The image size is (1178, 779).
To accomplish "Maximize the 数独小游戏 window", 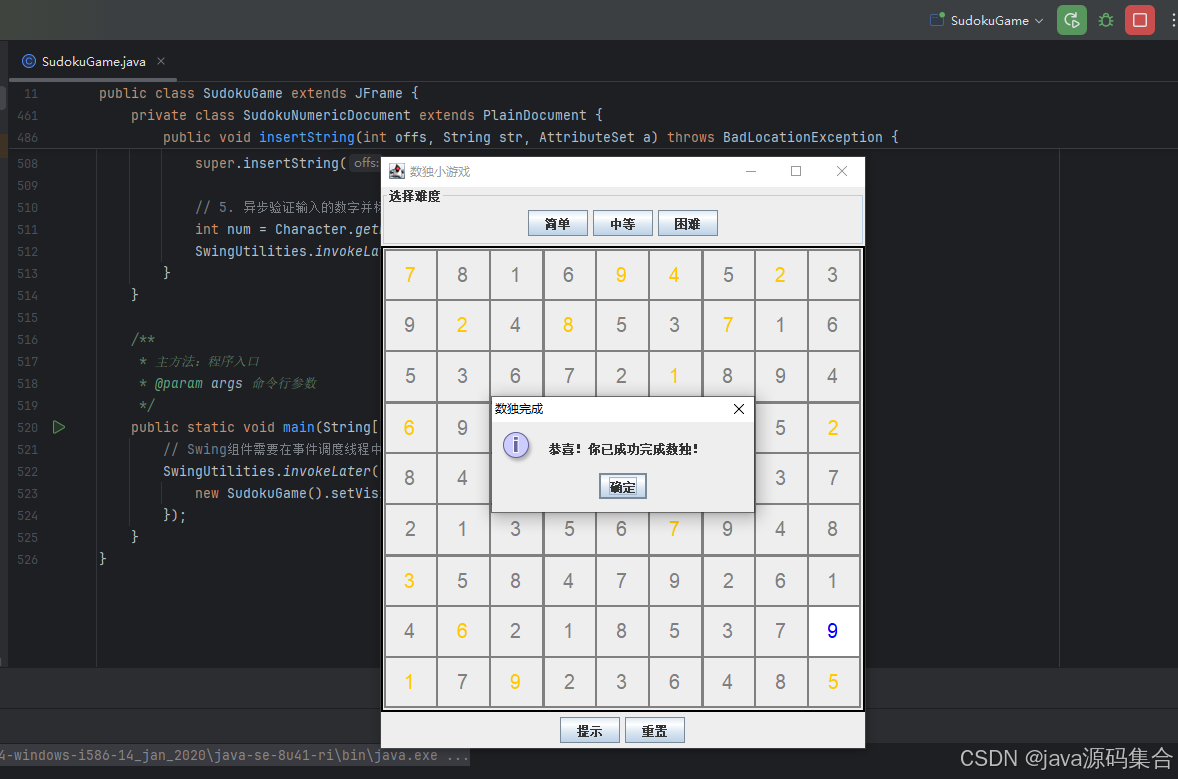I will [796, 171].
